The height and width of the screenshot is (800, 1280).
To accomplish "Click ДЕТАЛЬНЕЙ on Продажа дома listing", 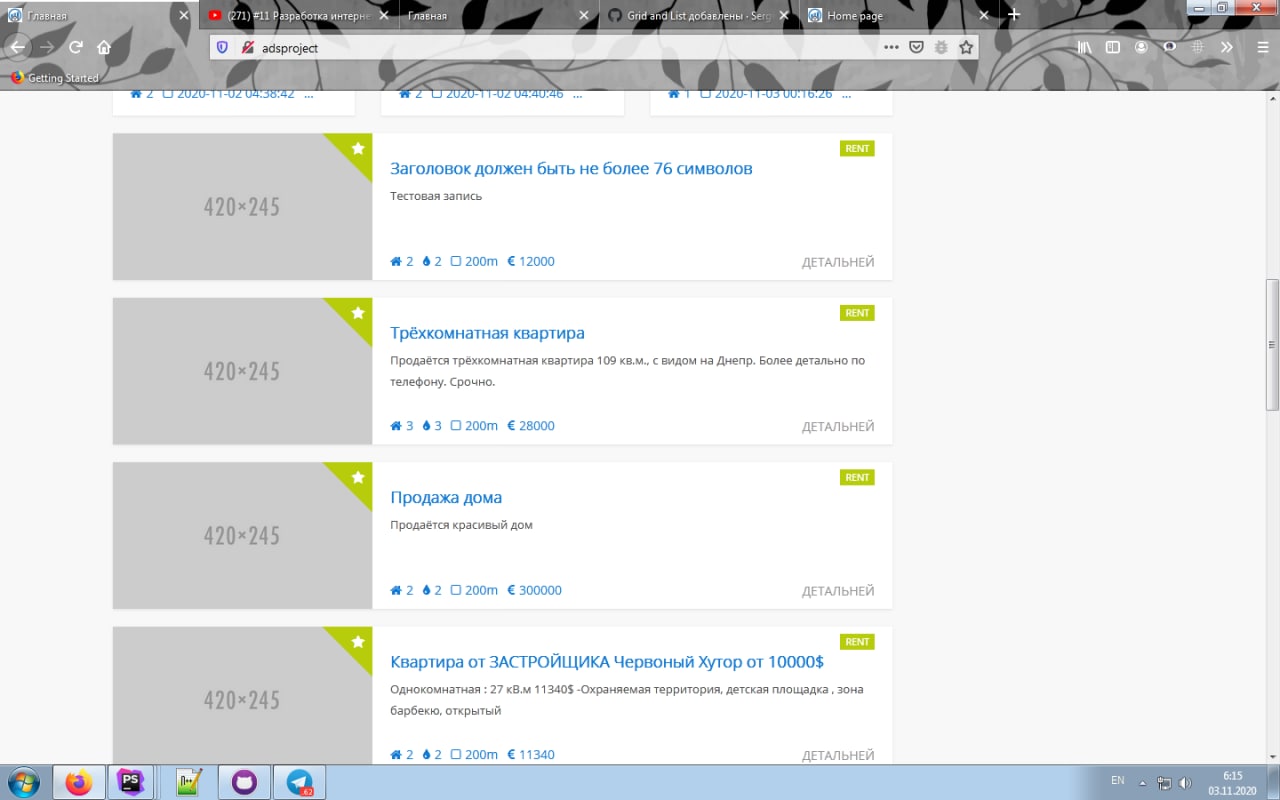I will 838,591.
